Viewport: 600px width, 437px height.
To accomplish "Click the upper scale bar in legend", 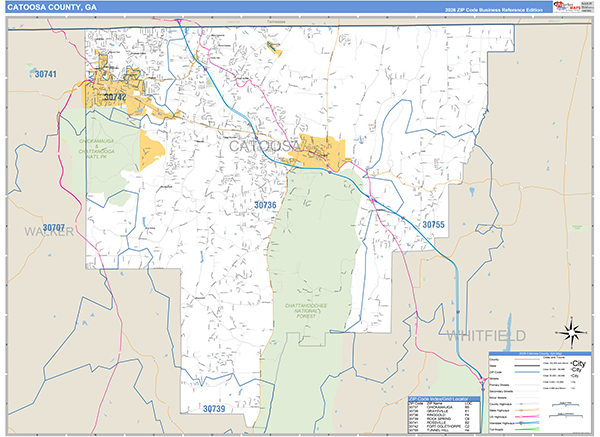I will (566, 404).
